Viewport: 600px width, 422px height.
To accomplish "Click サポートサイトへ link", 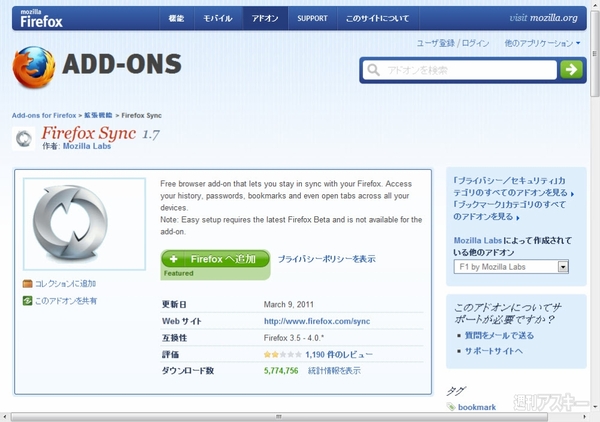I will 493,351.
